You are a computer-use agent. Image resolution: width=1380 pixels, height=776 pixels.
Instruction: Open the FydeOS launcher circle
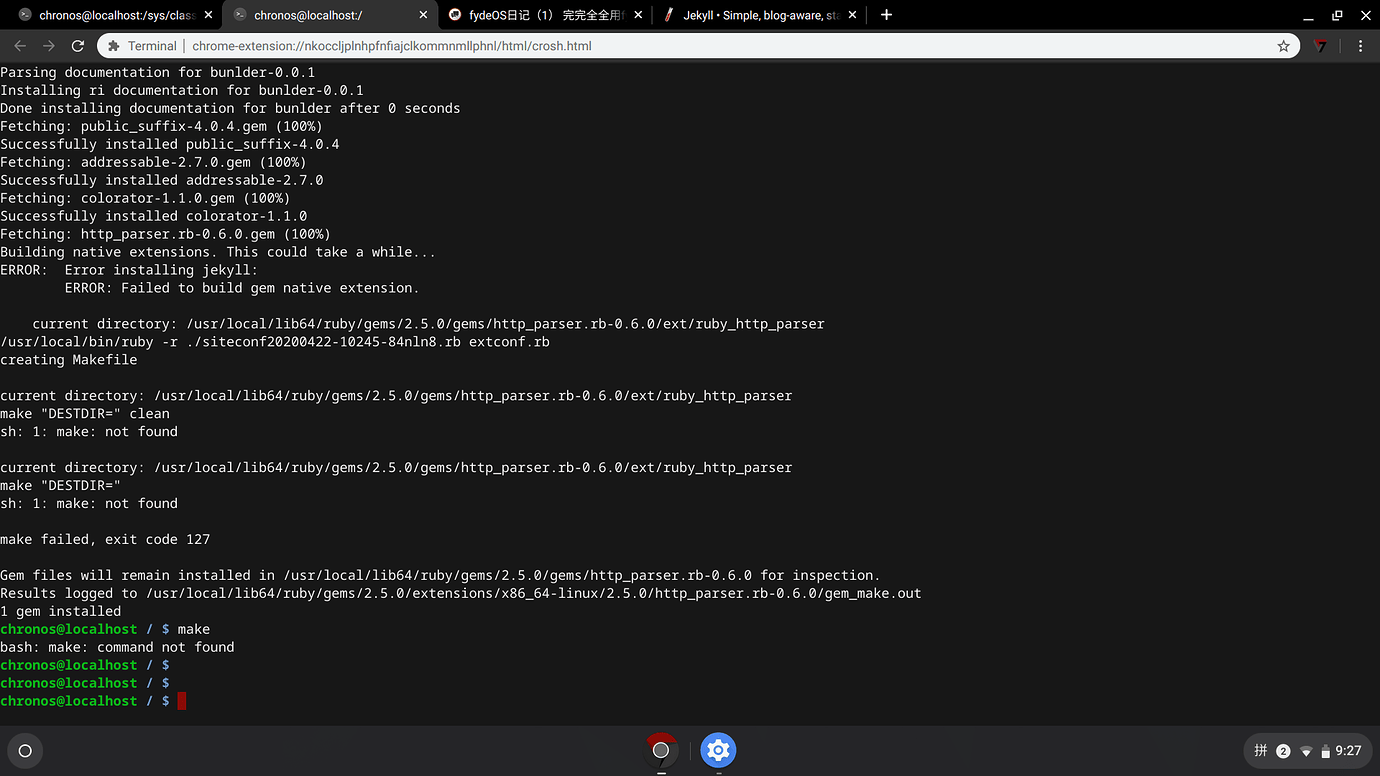coord(24,751)
